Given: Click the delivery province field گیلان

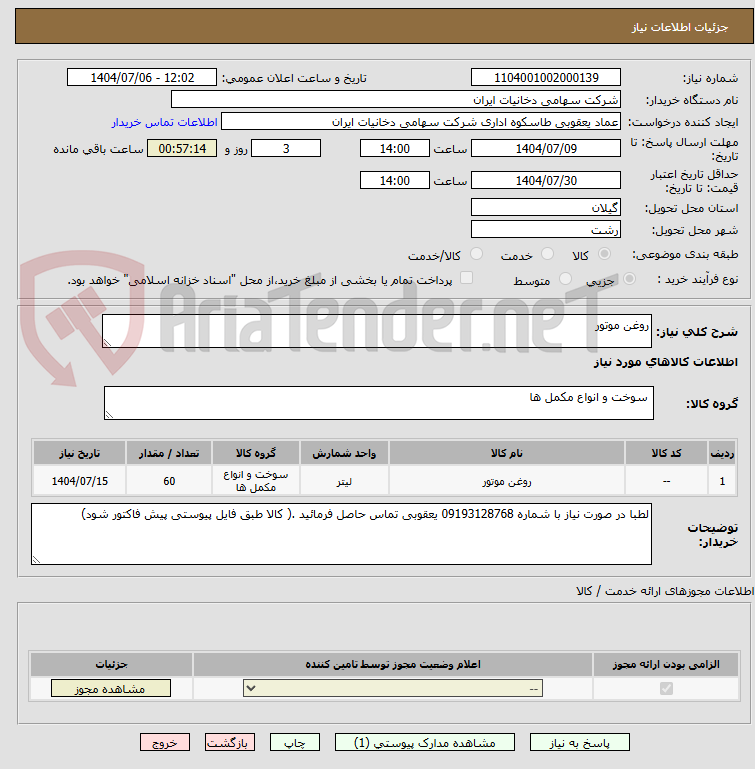Looking at the screenshot, I should click(546, 207).
